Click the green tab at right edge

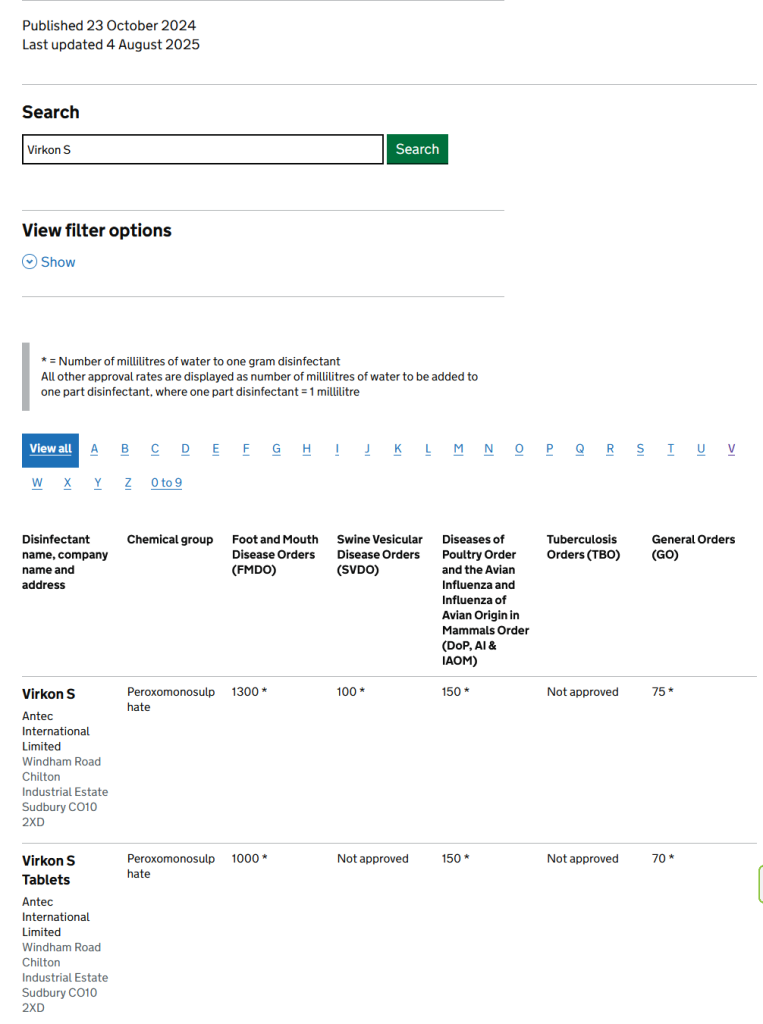pos(759,885)
